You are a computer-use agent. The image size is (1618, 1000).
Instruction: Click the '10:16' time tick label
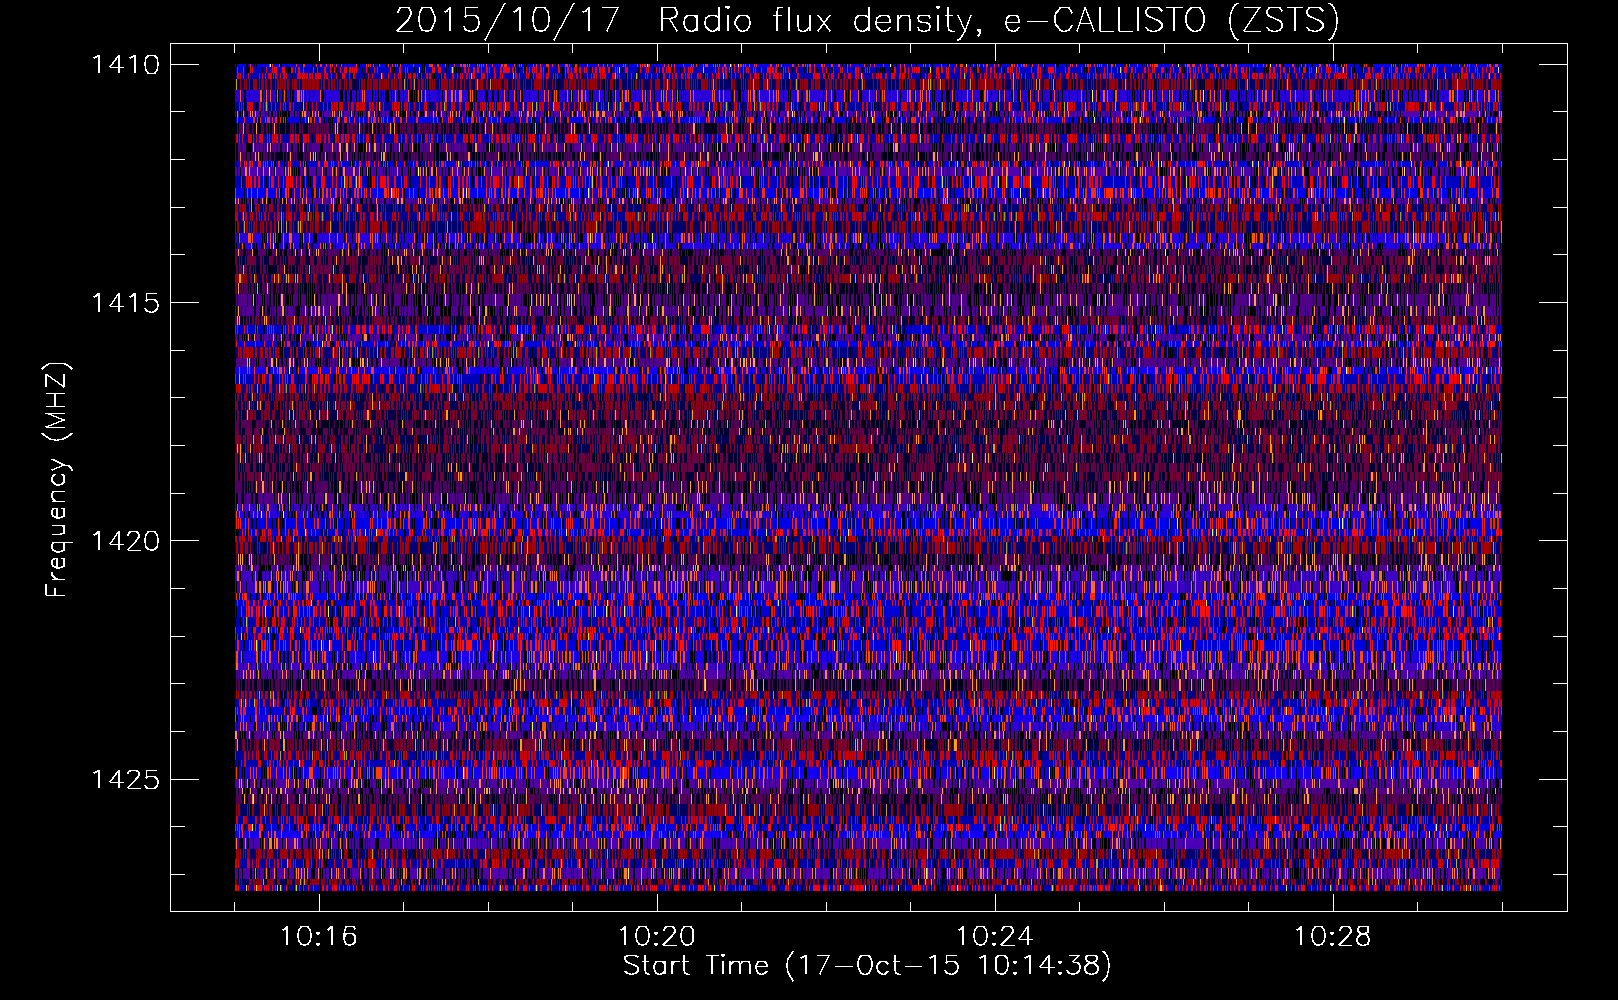(318, 937)
